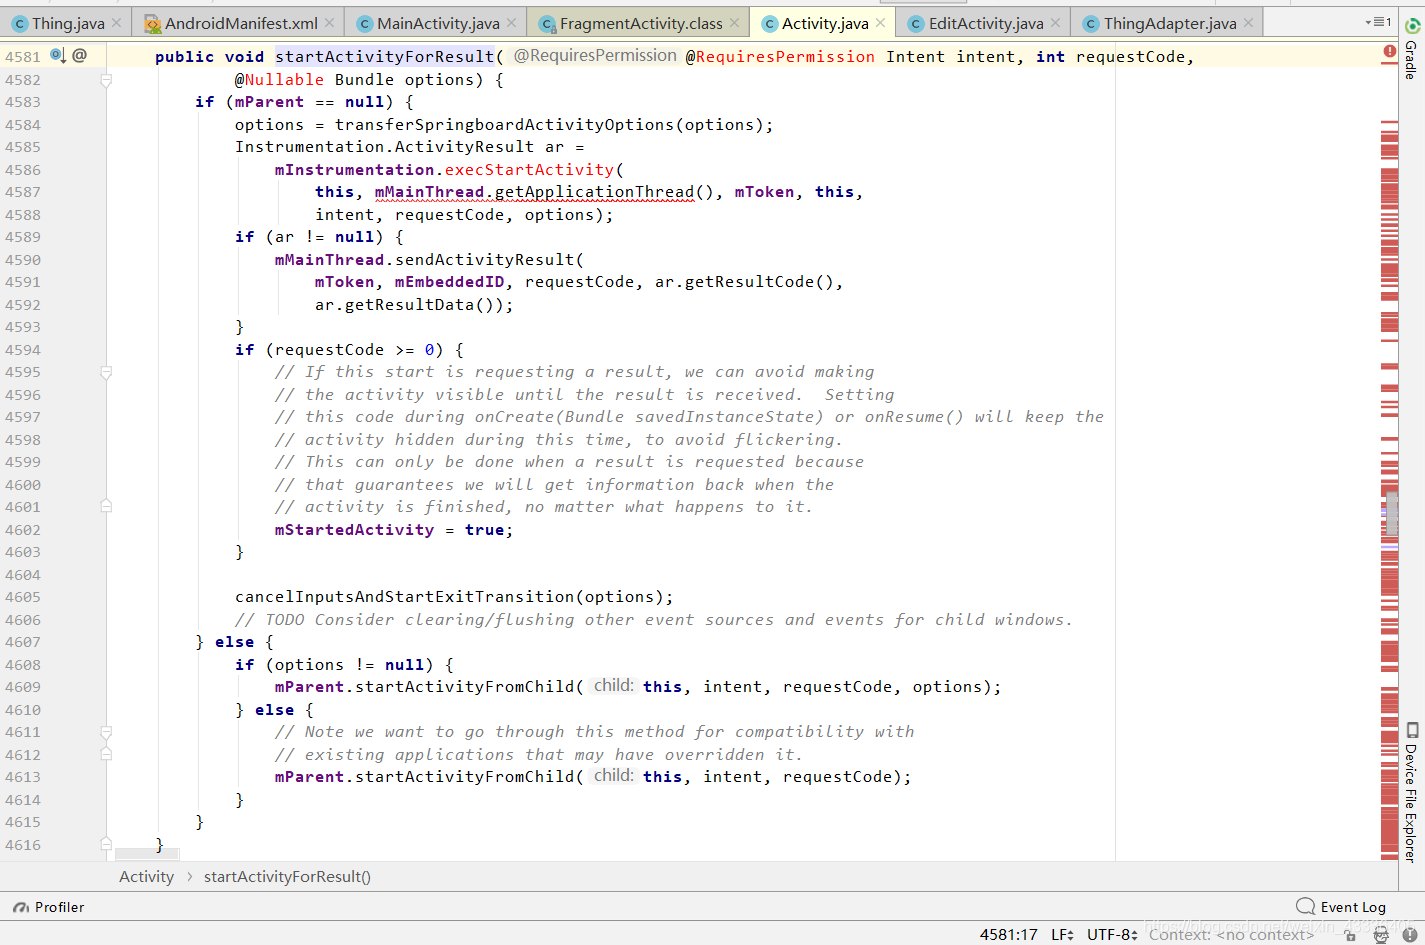Screen dimensions: 1425x945
Task: Click the fold end marker at line 4612
Action: pyautogui.click(x=106, y=754)
